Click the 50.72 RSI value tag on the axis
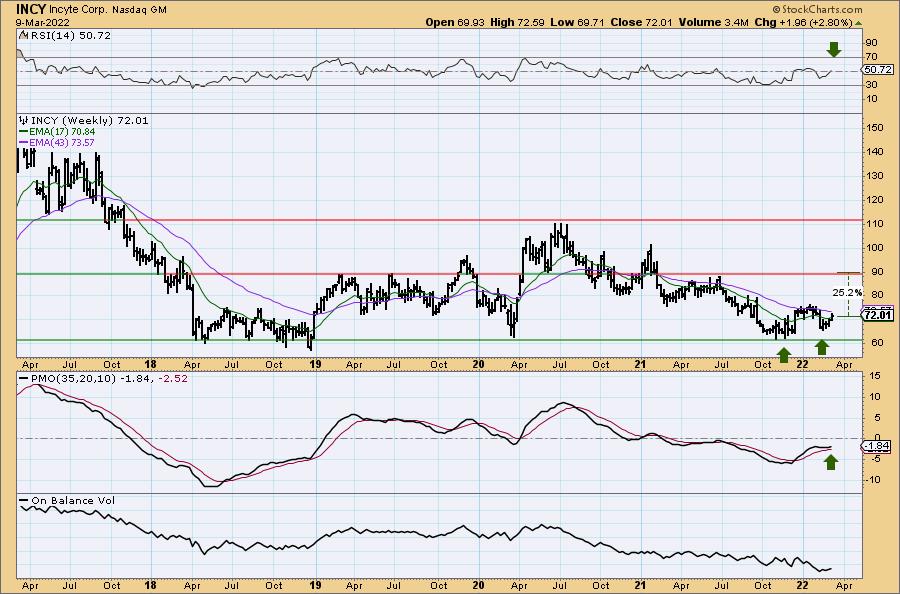 878,70
